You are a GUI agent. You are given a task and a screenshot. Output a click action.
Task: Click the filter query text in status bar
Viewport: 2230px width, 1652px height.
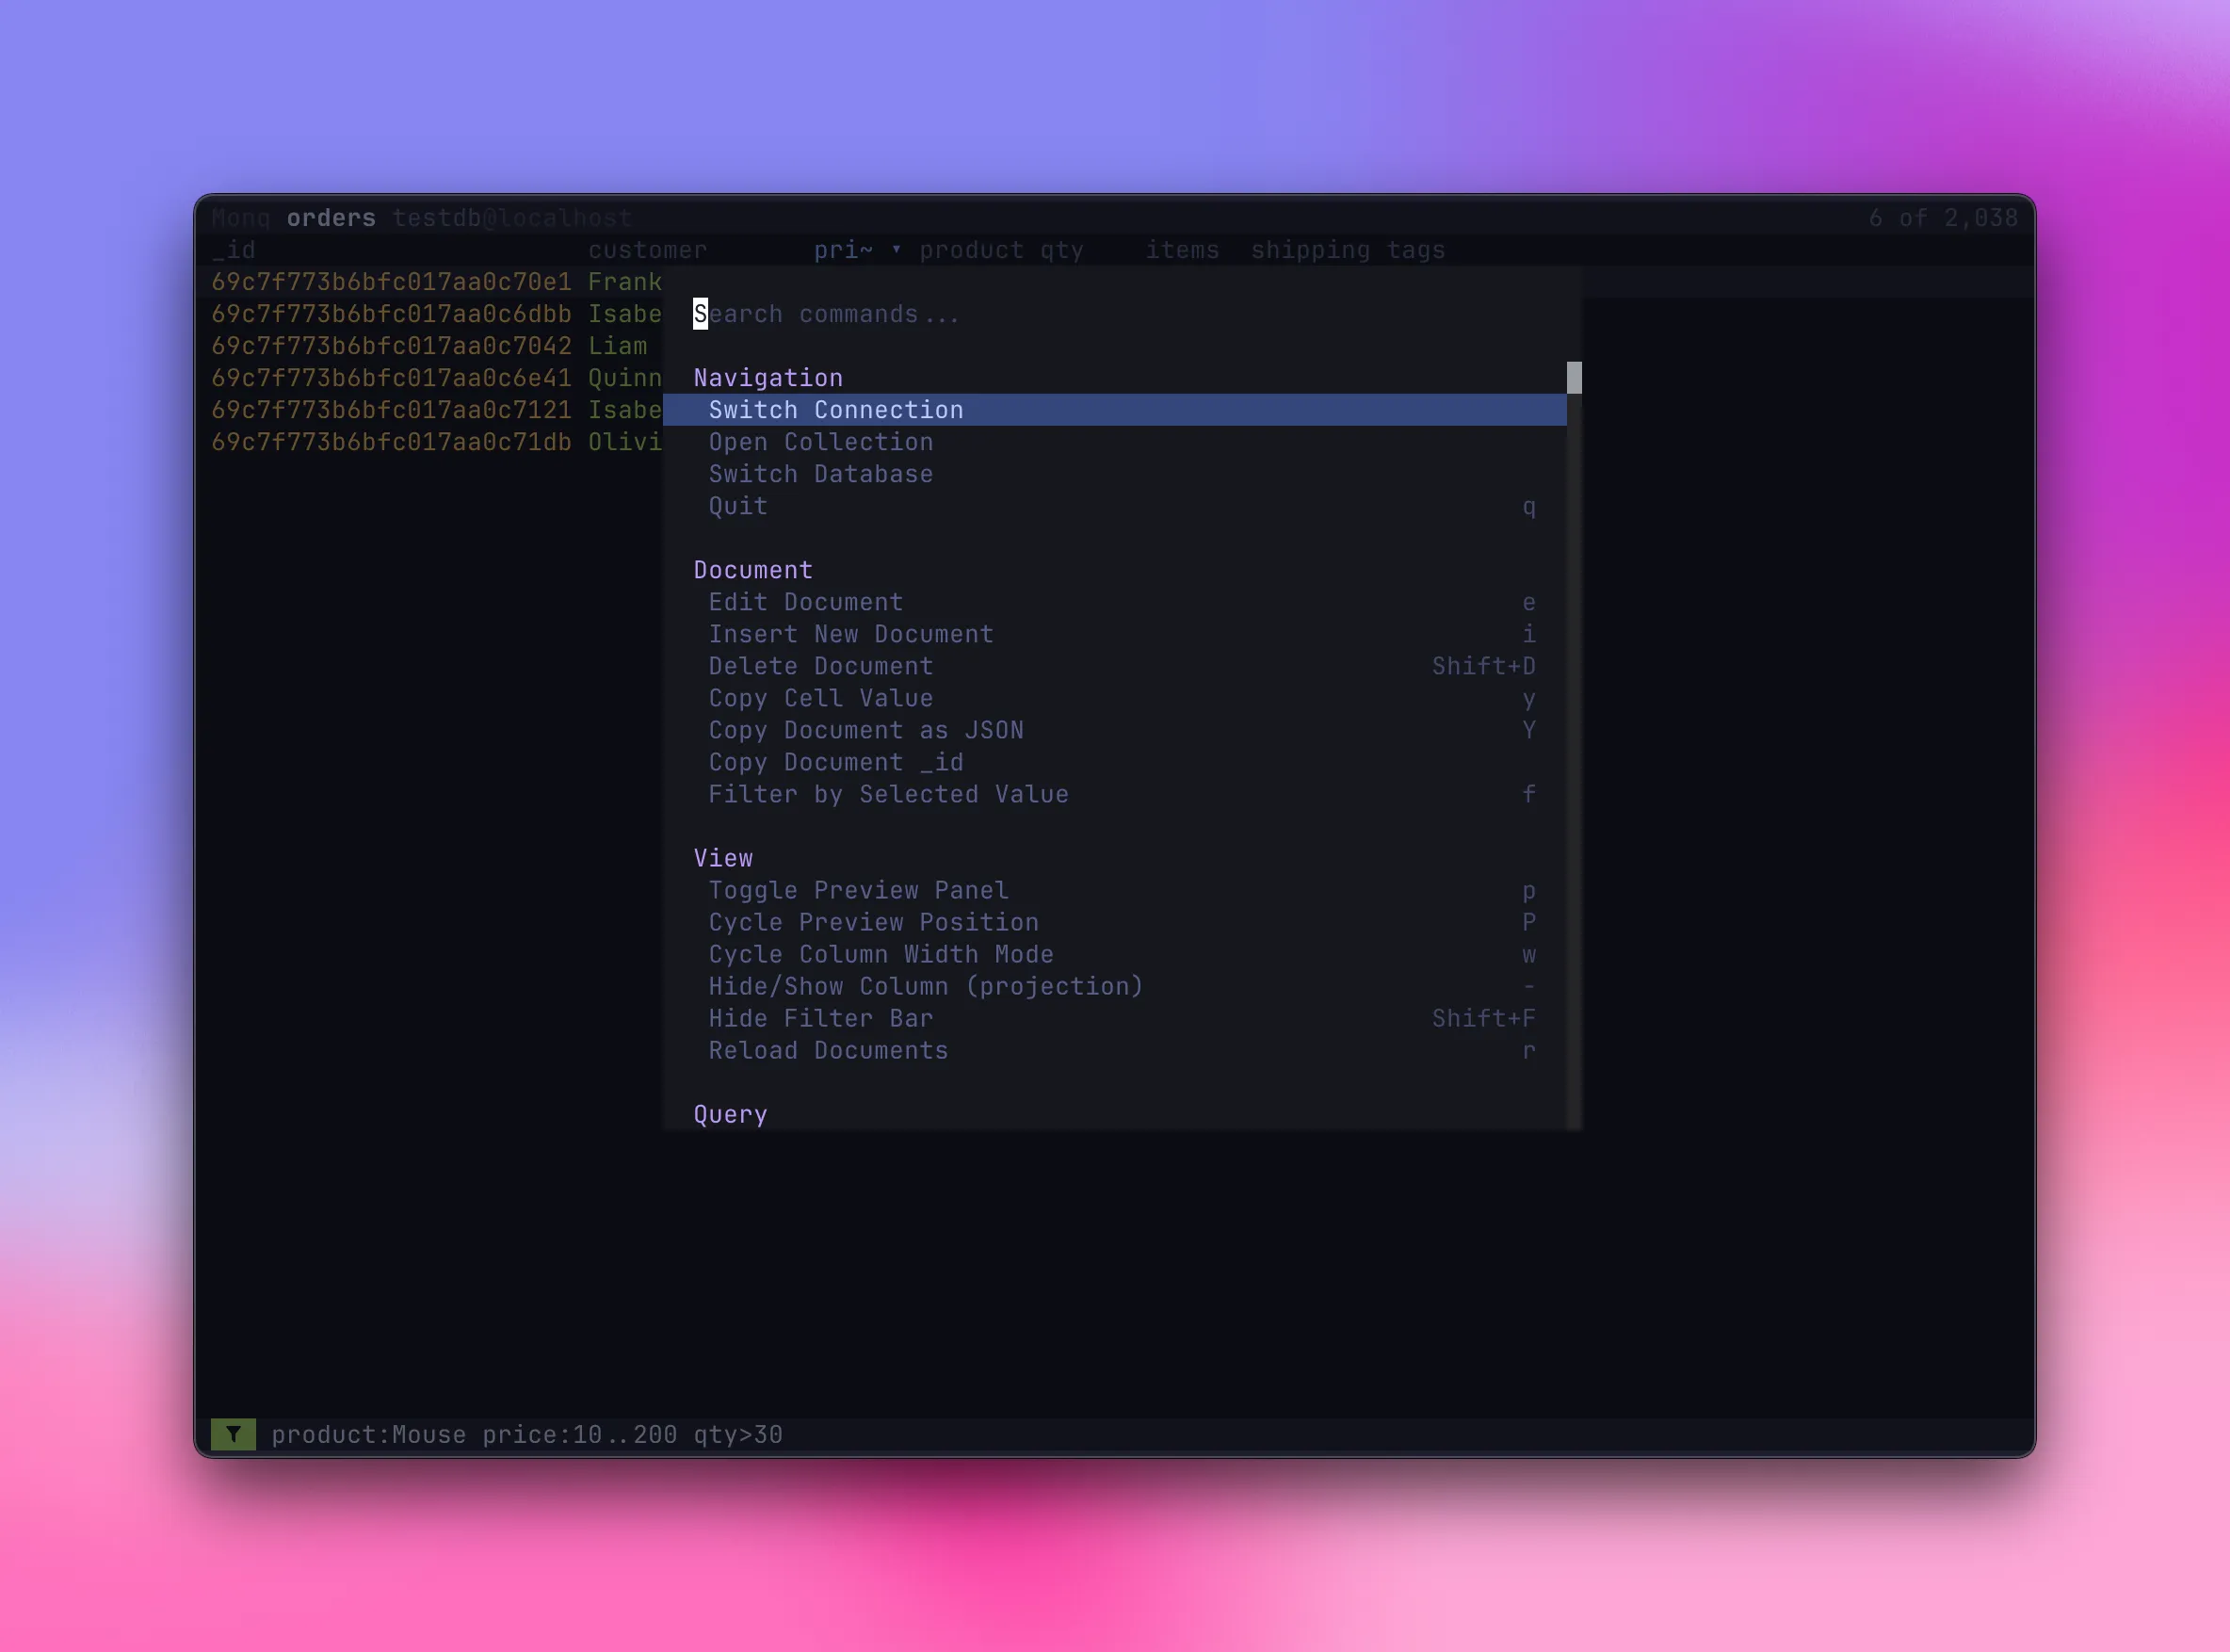[527, 1434]
